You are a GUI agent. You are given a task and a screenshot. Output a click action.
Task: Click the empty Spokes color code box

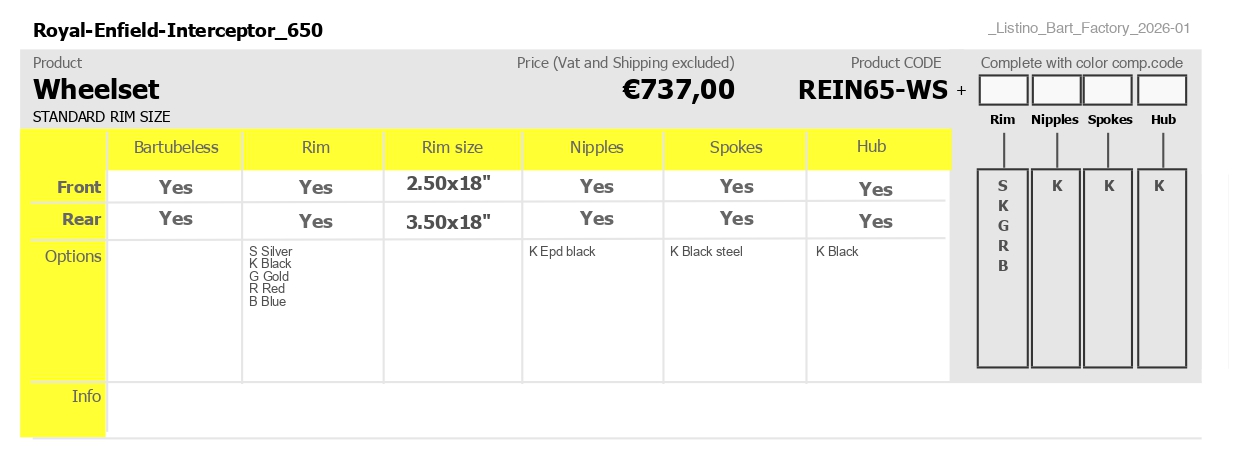(x=1108, y=90)
